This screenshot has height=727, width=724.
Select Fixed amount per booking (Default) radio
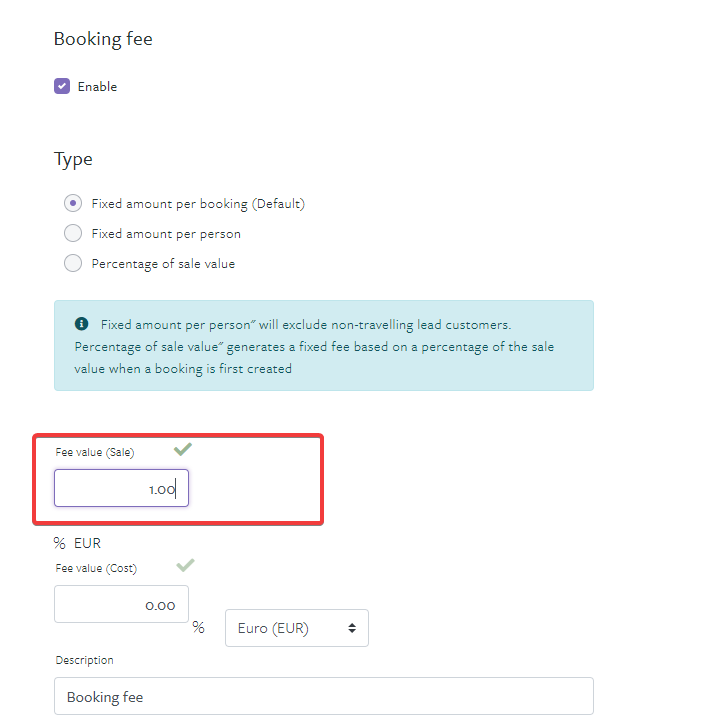point(73,203)
